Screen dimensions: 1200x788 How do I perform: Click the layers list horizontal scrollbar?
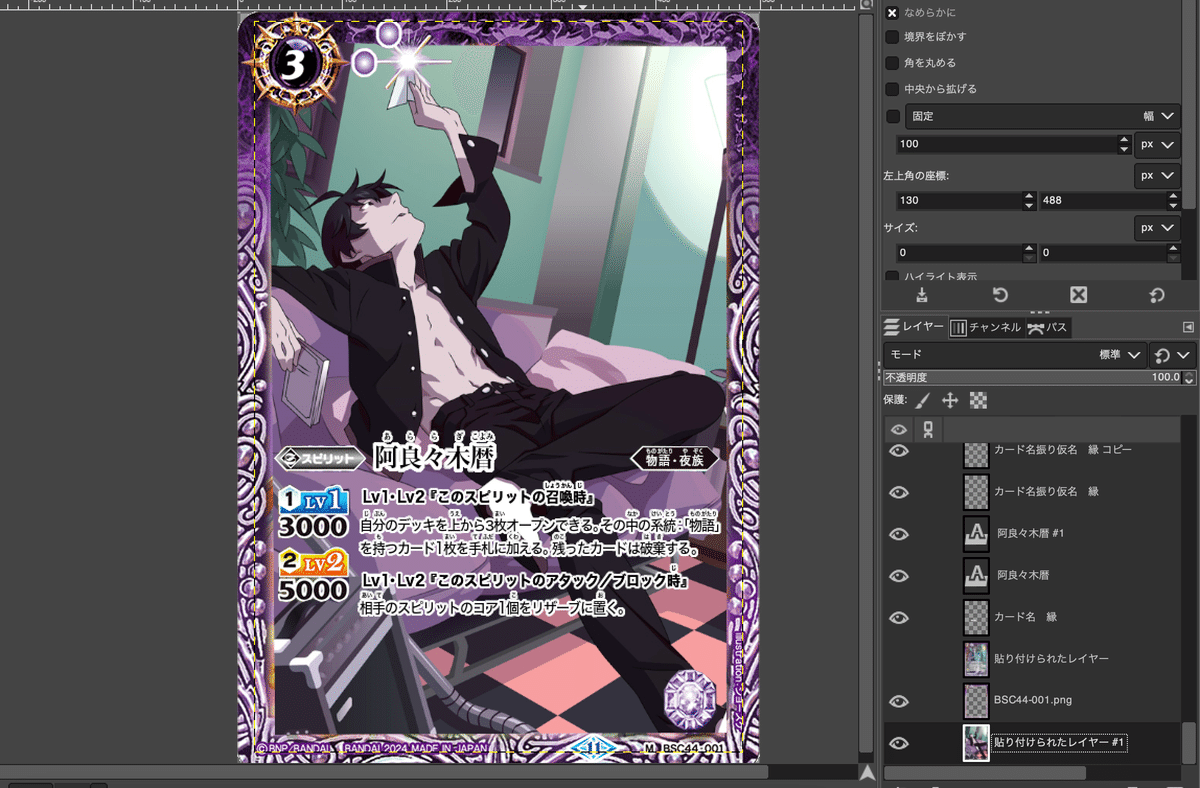985,773
